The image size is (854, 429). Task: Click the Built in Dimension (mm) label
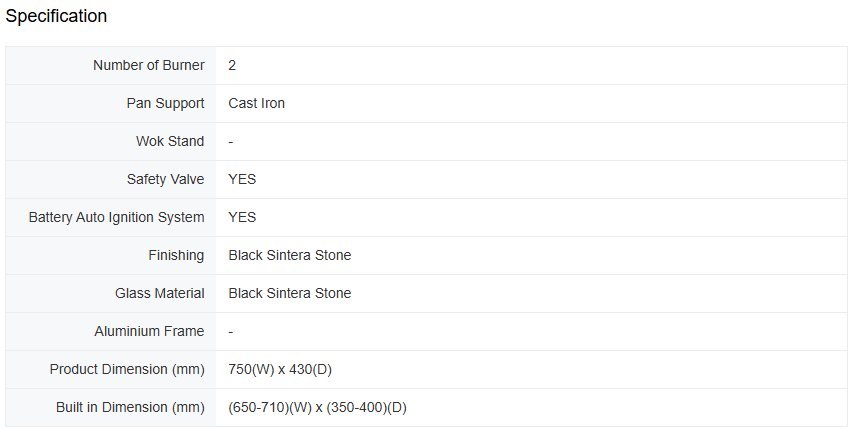tap(130, 407)
